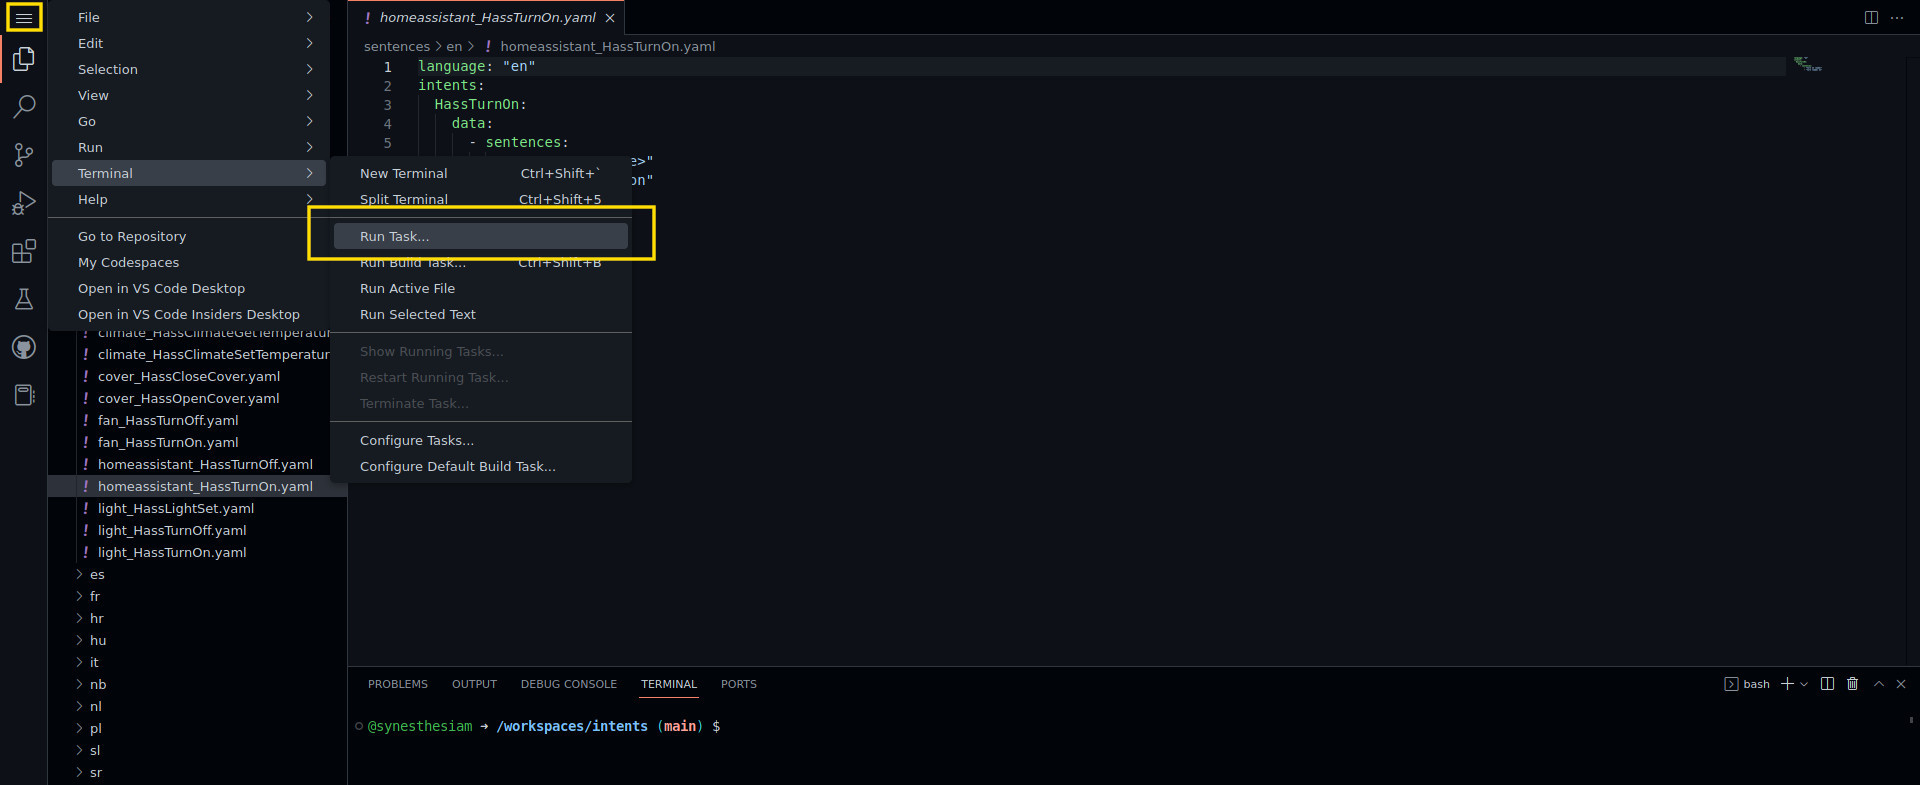Open the hamburger application menu
Viewport: 1920px width, 785px height.
pyautogui.click(x=24, y=17)
